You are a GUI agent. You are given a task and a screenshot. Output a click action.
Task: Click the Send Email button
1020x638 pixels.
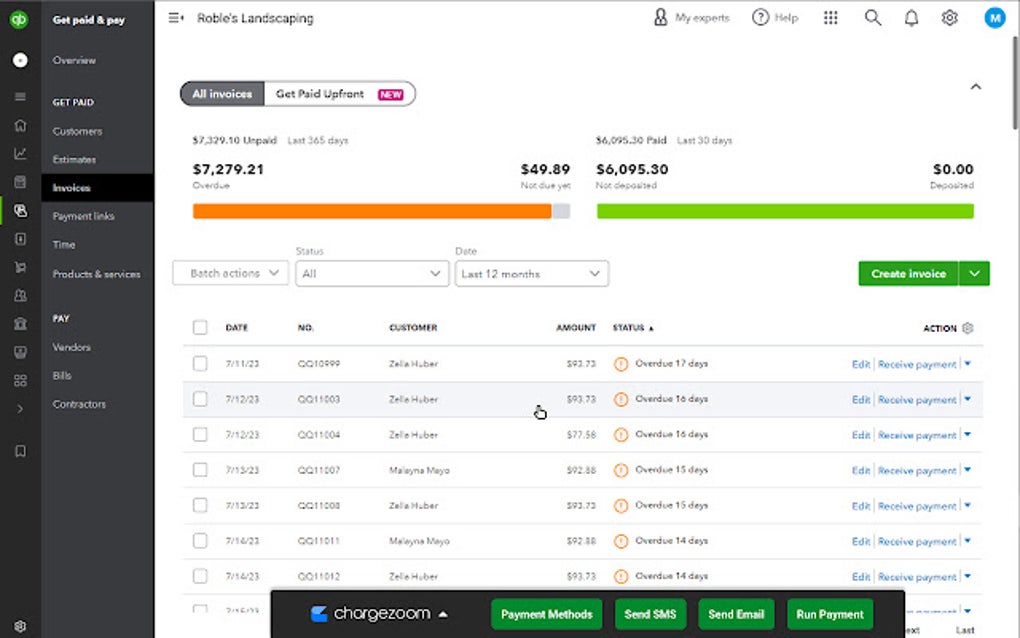(x=736, y=615)
